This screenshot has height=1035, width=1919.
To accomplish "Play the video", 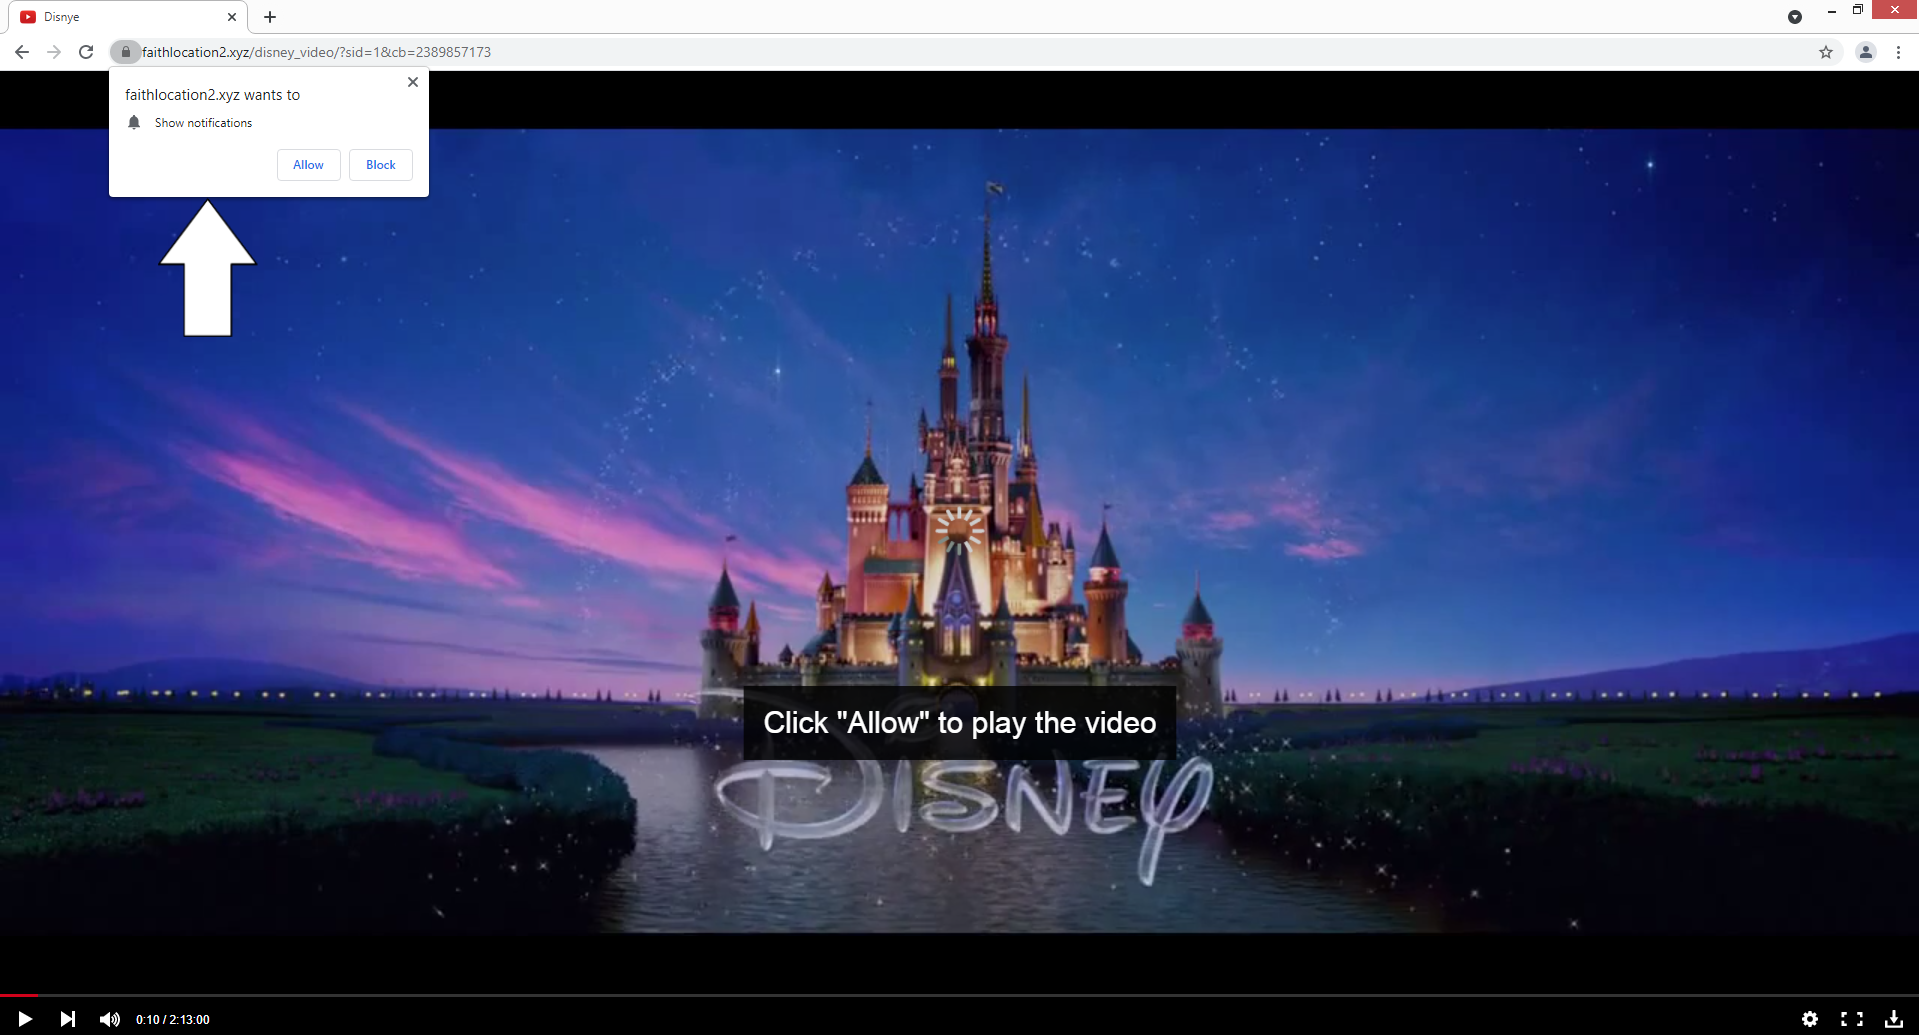I will coord(25,1019).
